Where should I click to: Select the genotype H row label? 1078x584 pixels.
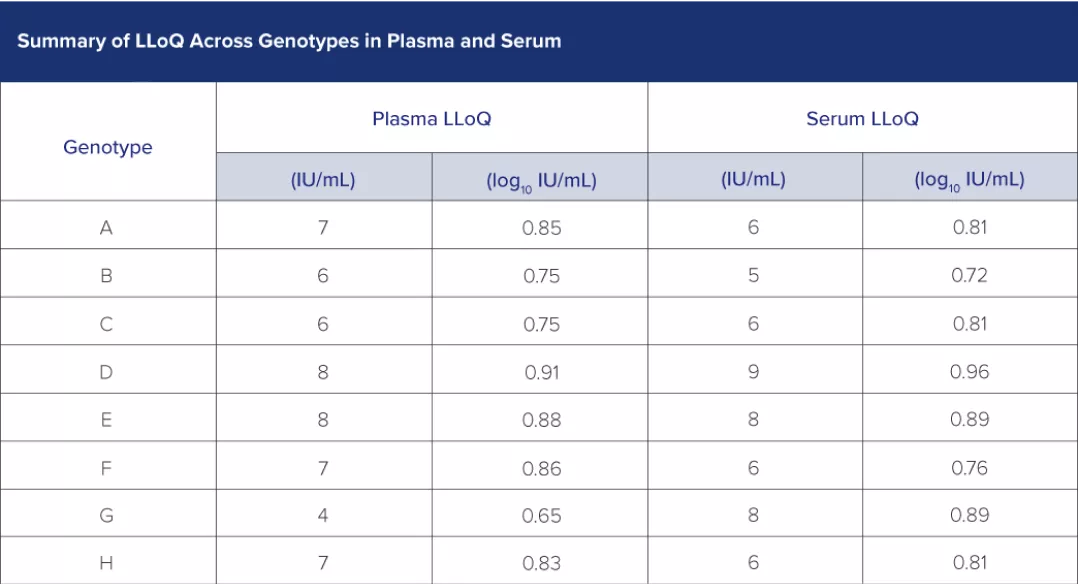pyautogui.click(x=106, y=563)
